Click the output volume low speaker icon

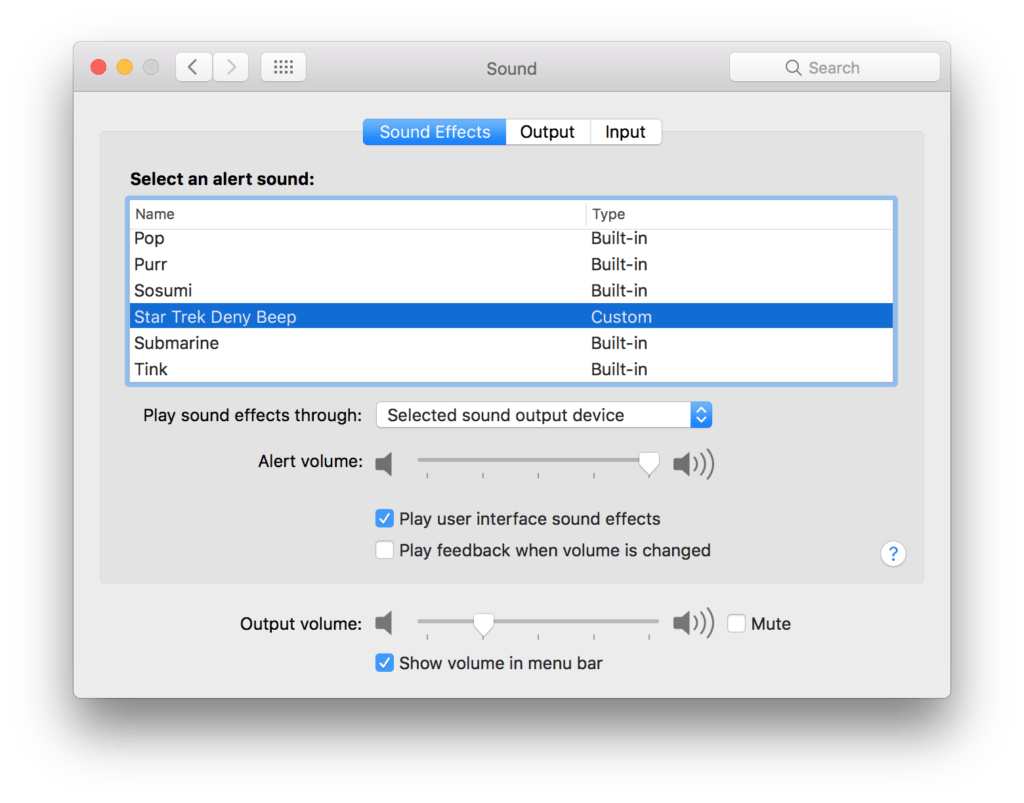click(x=385, y=623)
